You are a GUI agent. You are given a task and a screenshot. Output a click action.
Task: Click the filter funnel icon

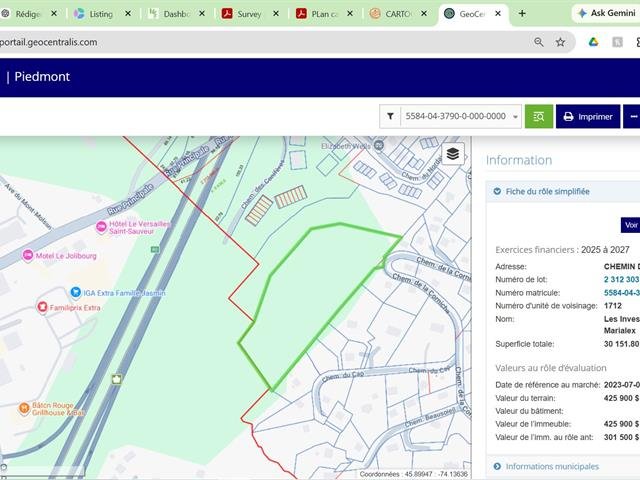coord(390,116)
